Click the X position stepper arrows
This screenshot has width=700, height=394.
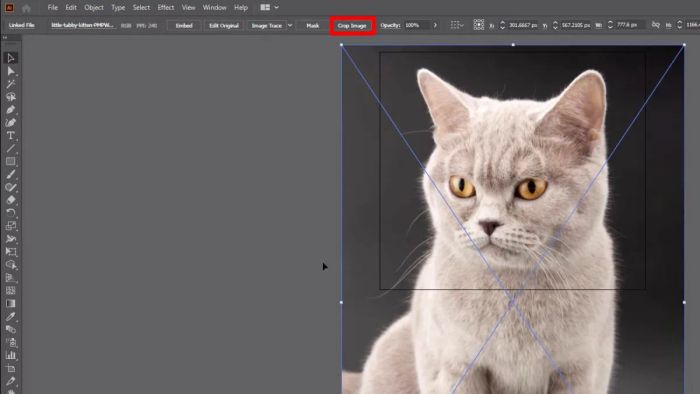pyautogui.click(x=502, y=25)
